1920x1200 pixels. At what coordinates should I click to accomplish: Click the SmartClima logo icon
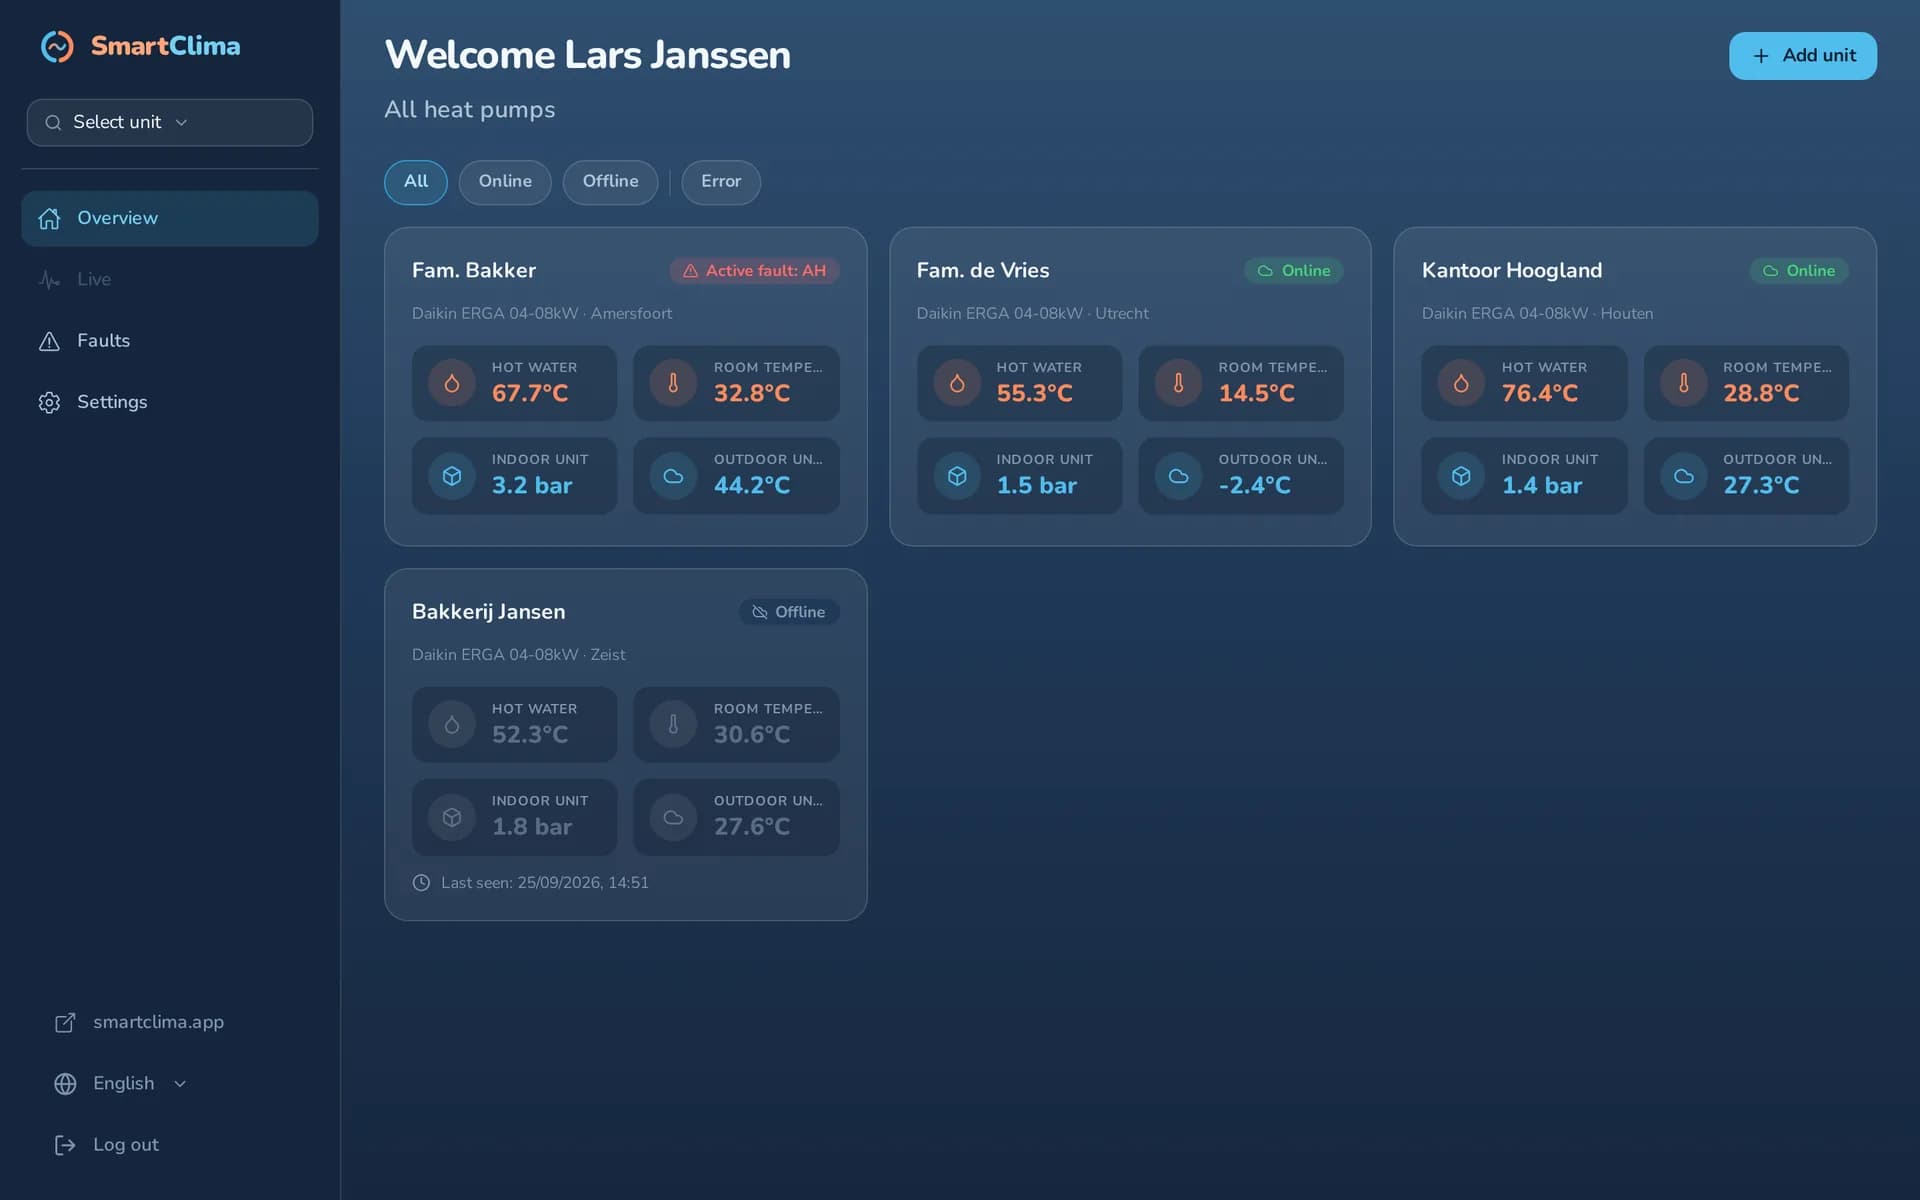(x=57, y=46)
